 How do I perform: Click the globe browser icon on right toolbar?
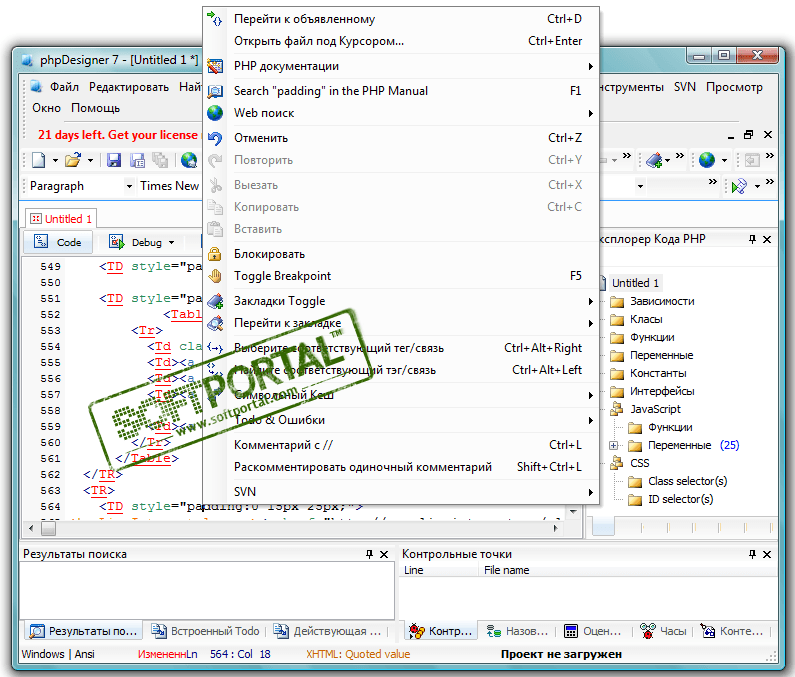click(707, 160)
